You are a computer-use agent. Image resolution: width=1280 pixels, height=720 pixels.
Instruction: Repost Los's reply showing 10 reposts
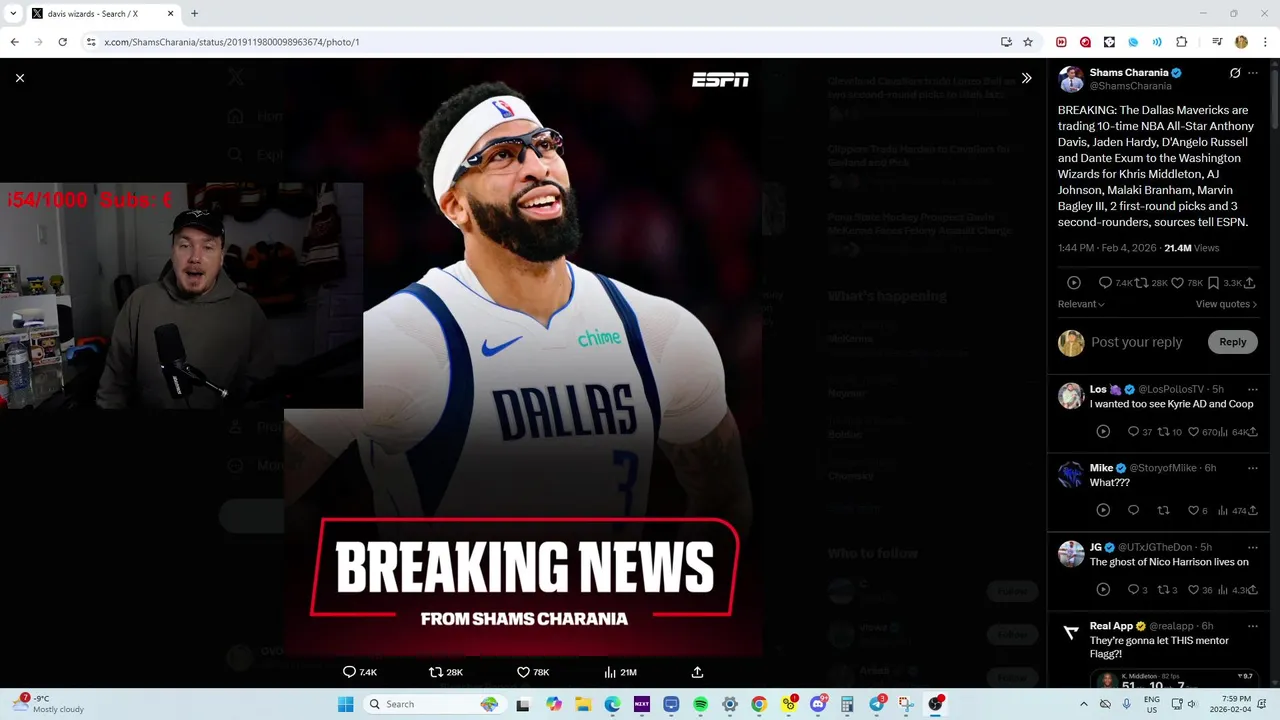pos(1163,432)
